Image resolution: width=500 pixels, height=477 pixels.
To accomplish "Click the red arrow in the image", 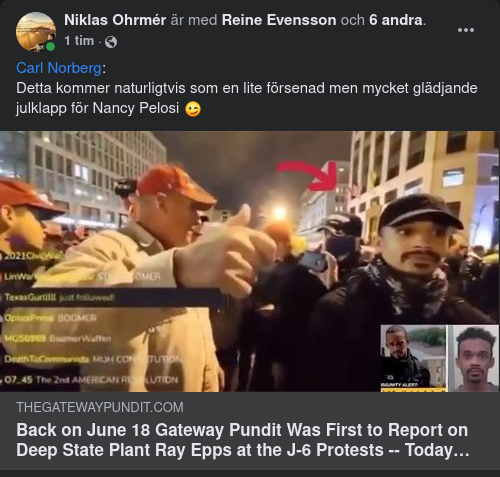I will point(310,175).
